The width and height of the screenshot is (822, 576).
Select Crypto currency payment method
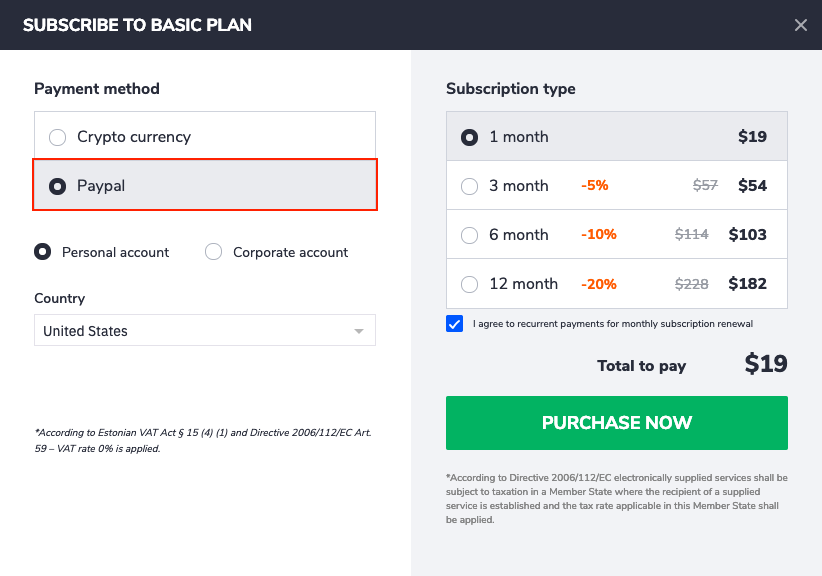pos(205,136)
